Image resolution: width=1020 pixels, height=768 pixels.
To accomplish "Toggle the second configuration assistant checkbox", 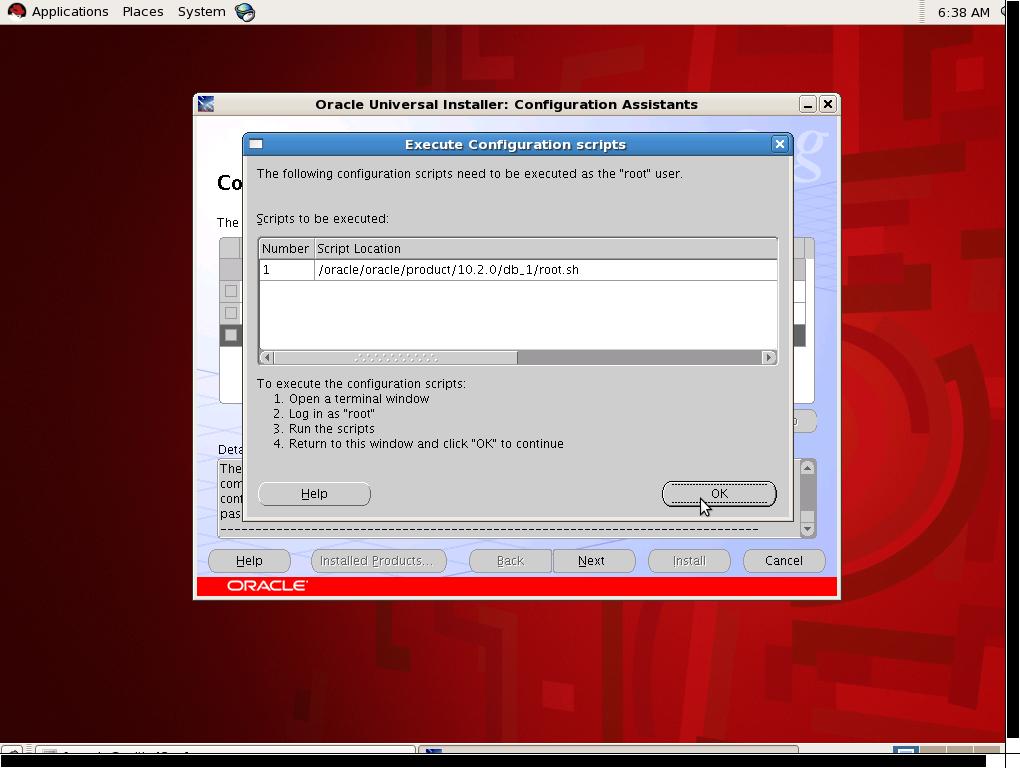I will 231,313.
